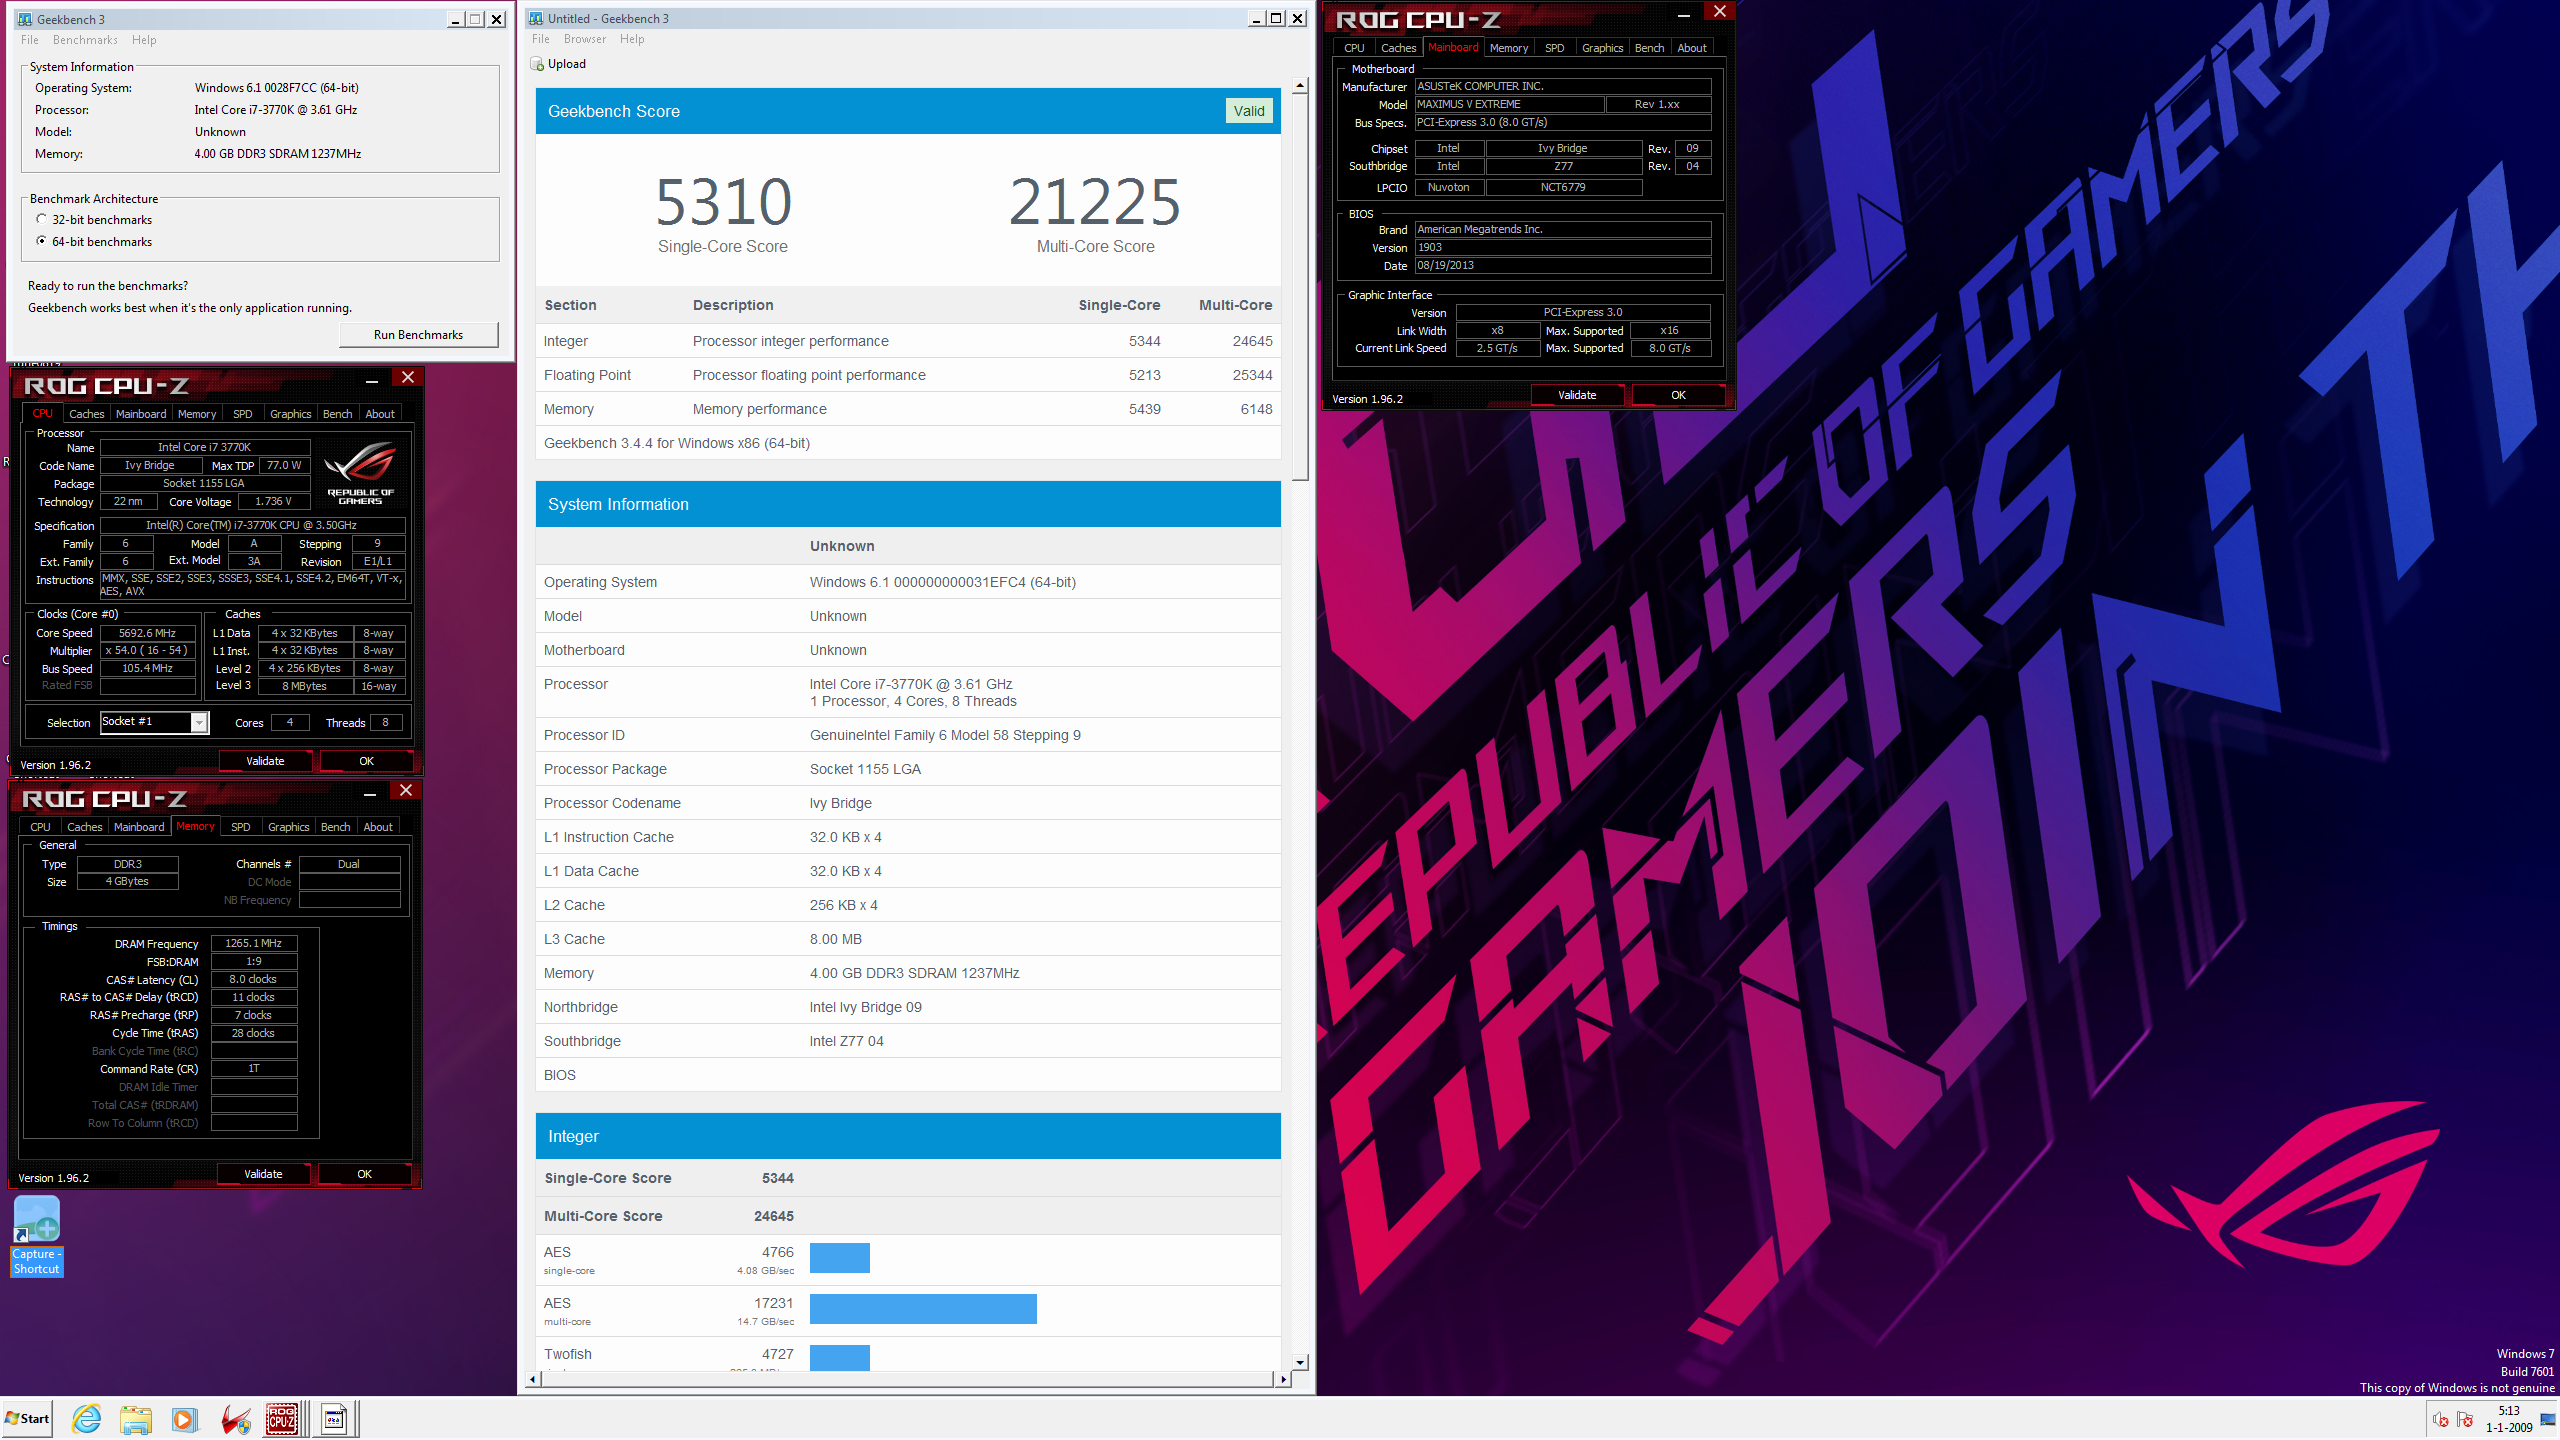
Task: Click the AES single-core blue result bar
Action: (840, 1258)
